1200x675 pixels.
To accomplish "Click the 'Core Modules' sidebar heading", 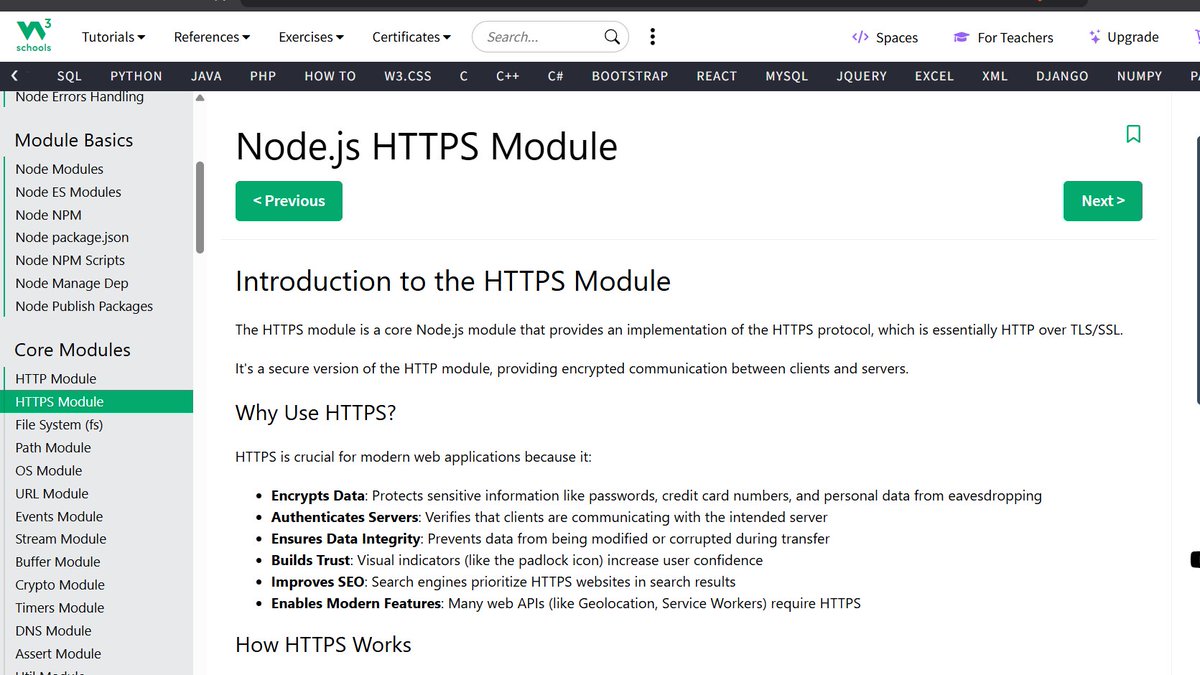I will [x=73, y=350].
